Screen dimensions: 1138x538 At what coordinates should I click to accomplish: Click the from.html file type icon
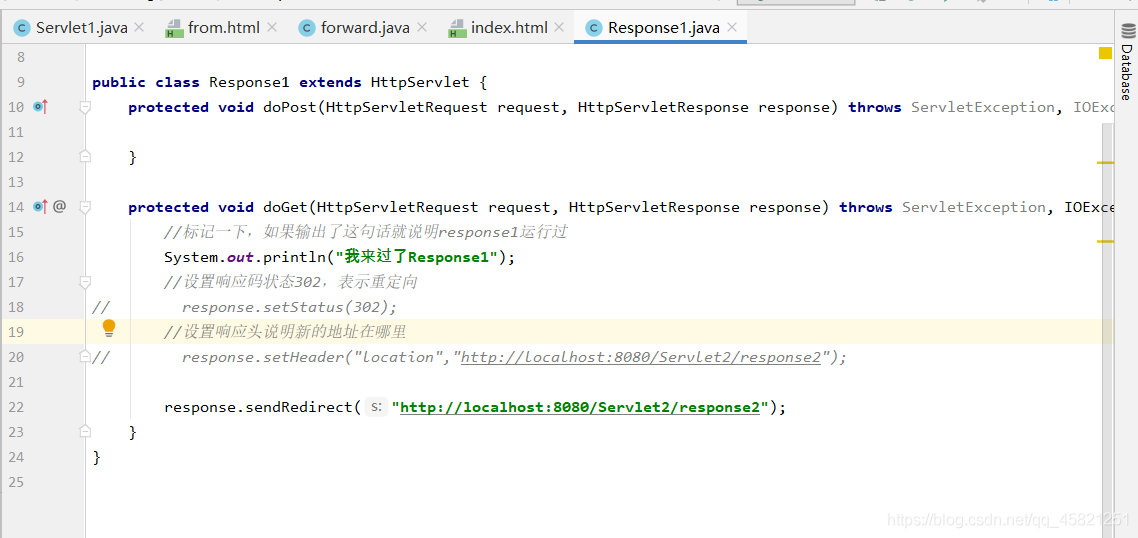tap(174, 28)
